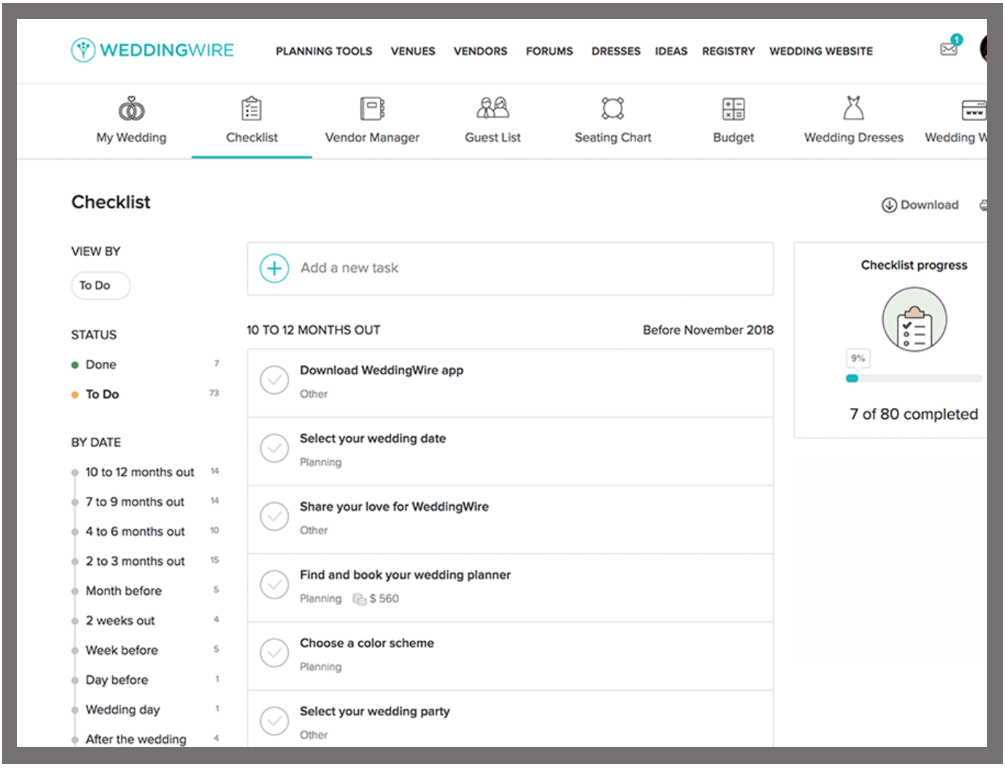The height and width of the screenshot is (768, 1005).
Task: Check off Select your wedding party
Action: (274, 721)
